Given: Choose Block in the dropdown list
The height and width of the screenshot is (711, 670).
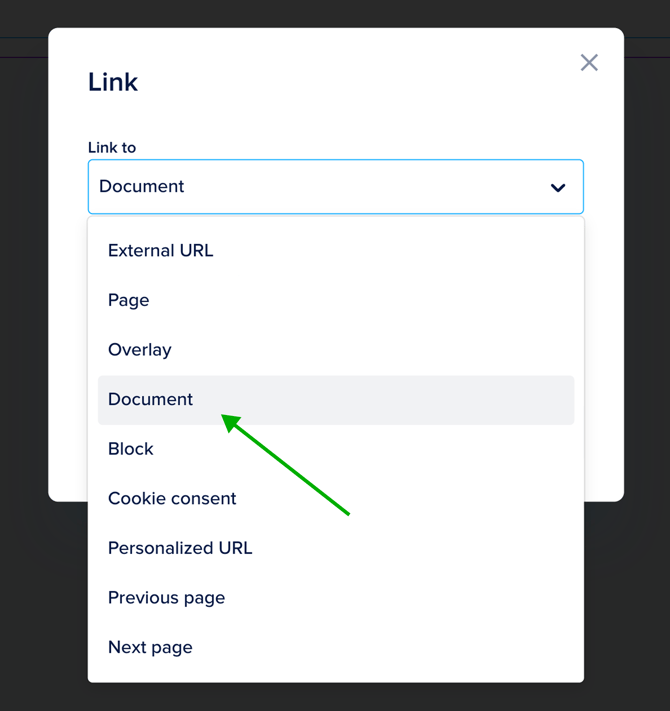Looking at the screenshot, I should 131,449.
